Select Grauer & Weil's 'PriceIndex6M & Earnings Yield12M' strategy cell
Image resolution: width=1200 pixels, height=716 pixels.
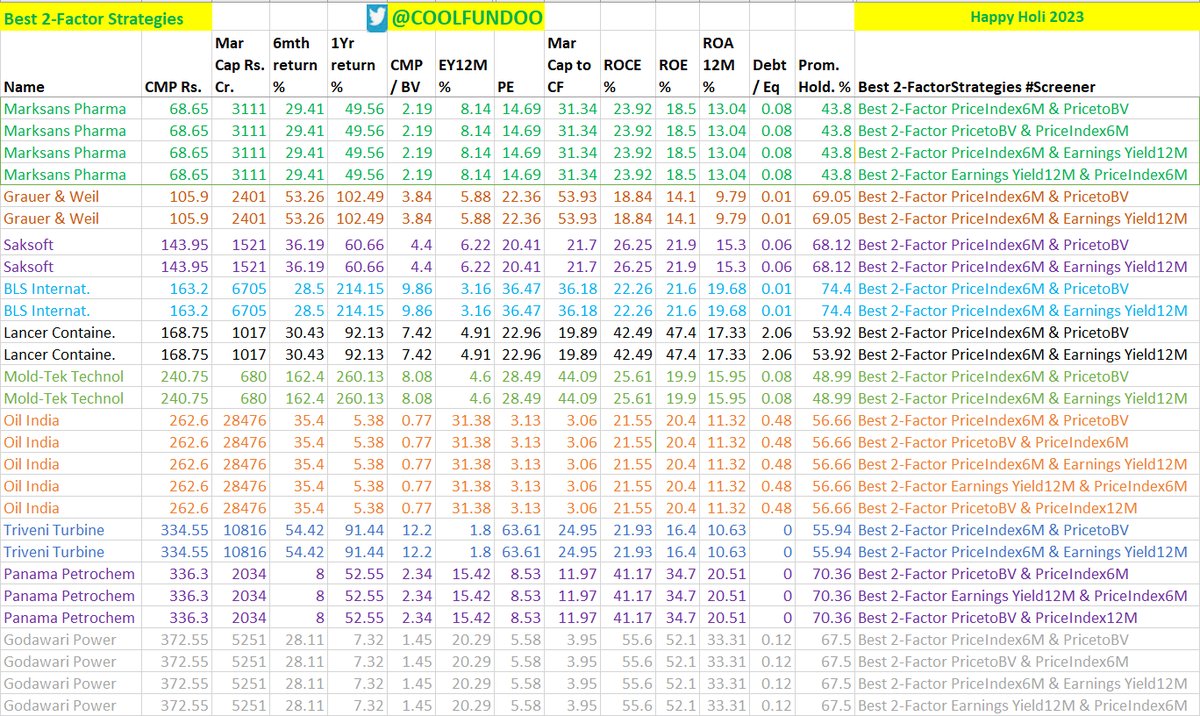click(1026, 218)
